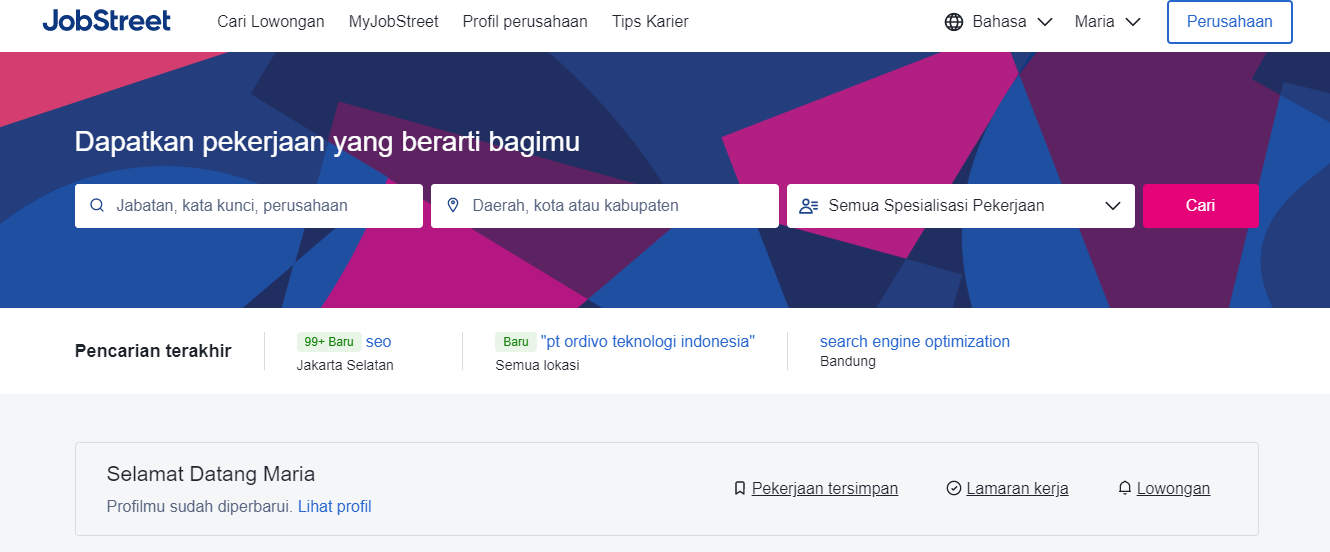Image resolution: width=1330 pixels, height=552 pixels.
Task: Click the 'Baru' badge beside pt ordivo
Action: [516, 342]
